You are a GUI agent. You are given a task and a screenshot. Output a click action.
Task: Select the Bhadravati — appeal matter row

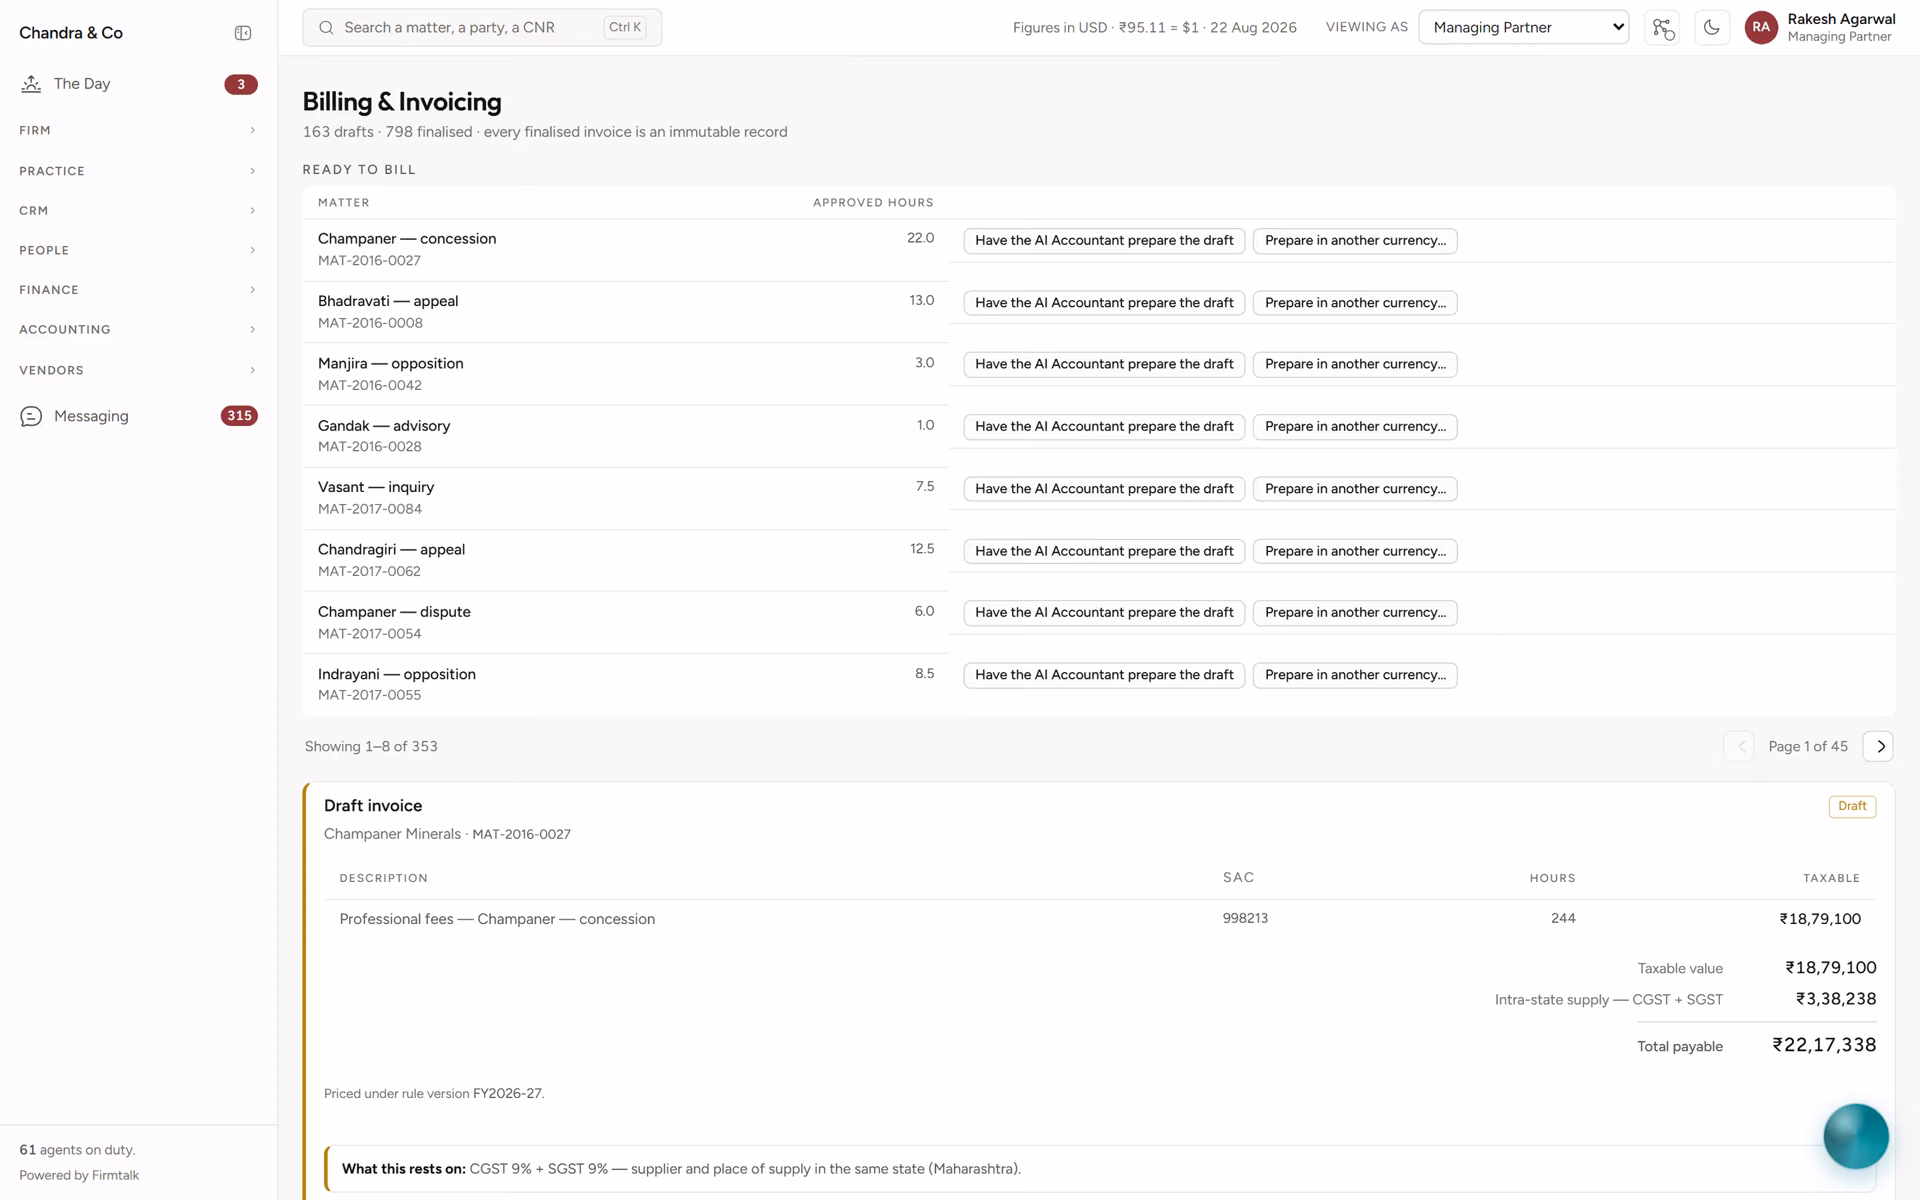1099,312
